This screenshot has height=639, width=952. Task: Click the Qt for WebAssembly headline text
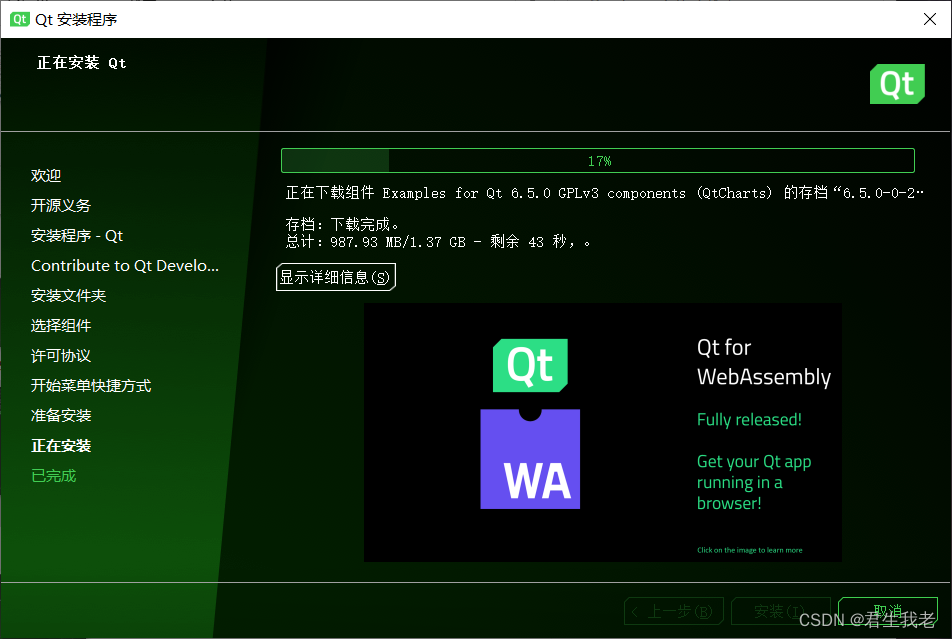(763, 362)
